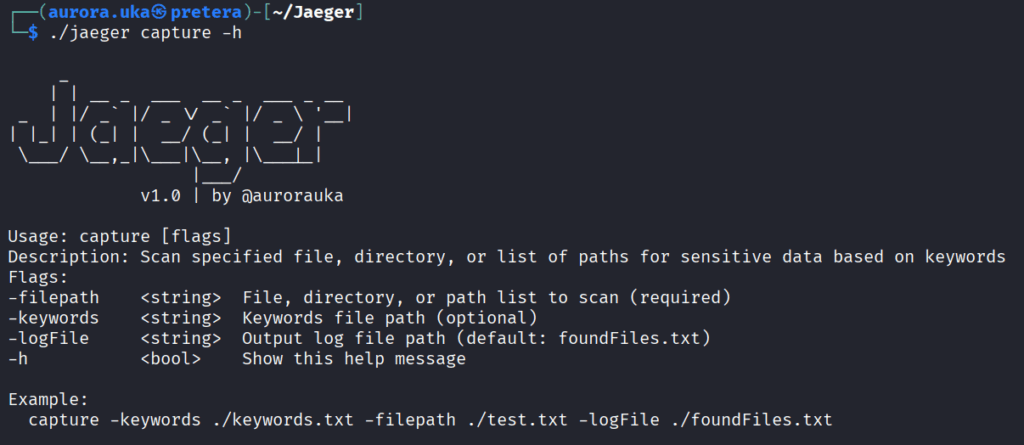The image size is (1024, 445).
Task: Click the v1.0 version text
Action: [x=160, y=196]
